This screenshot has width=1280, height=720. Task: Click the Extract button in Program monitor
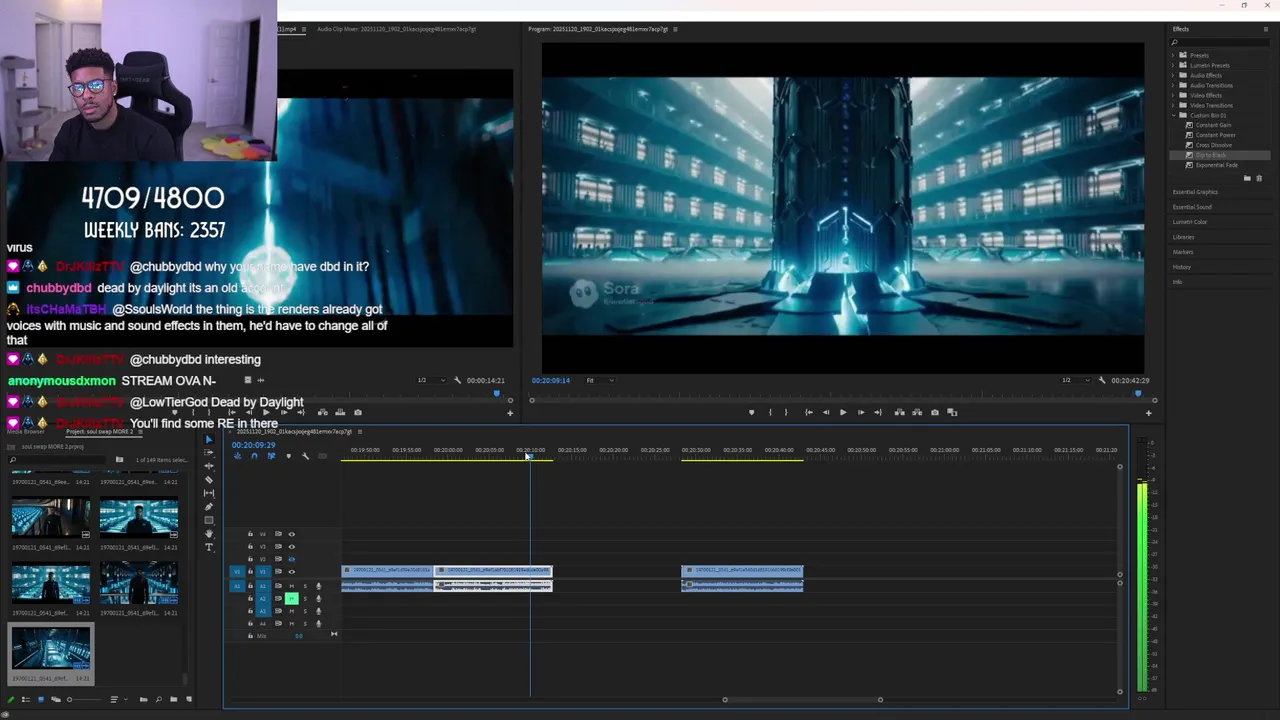917,412
